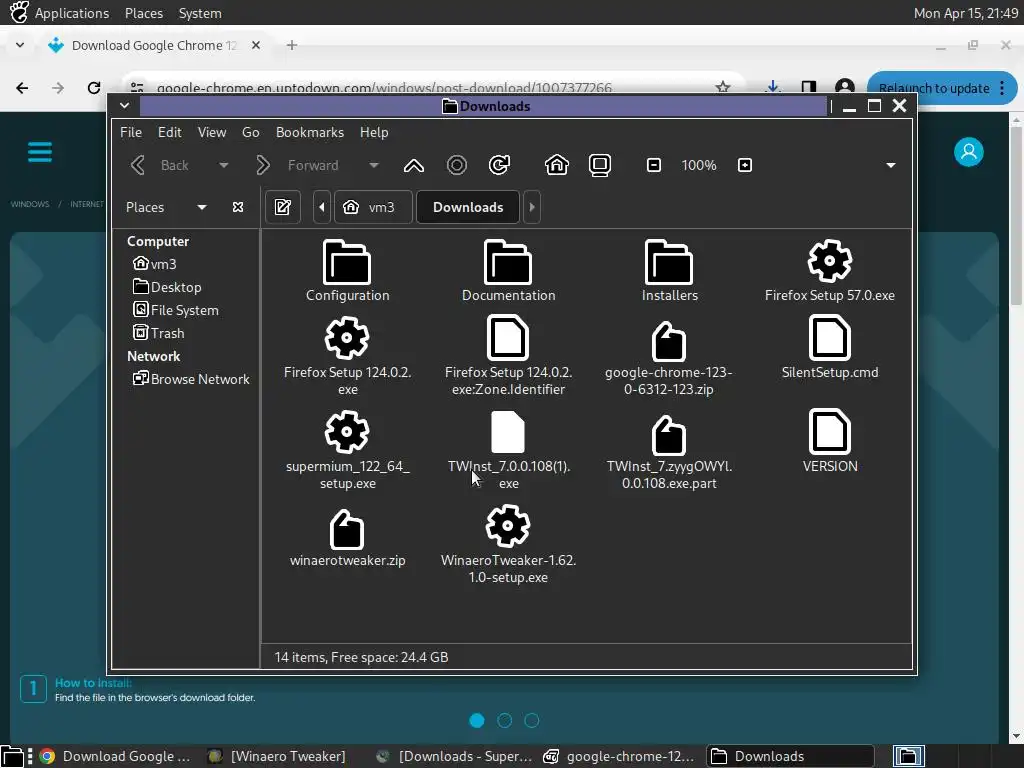Image resolution: width=1024 pixels, height=768 pixels.
Task: Select supermium_122_64_setup.exe icon
Action: point(347,432)
